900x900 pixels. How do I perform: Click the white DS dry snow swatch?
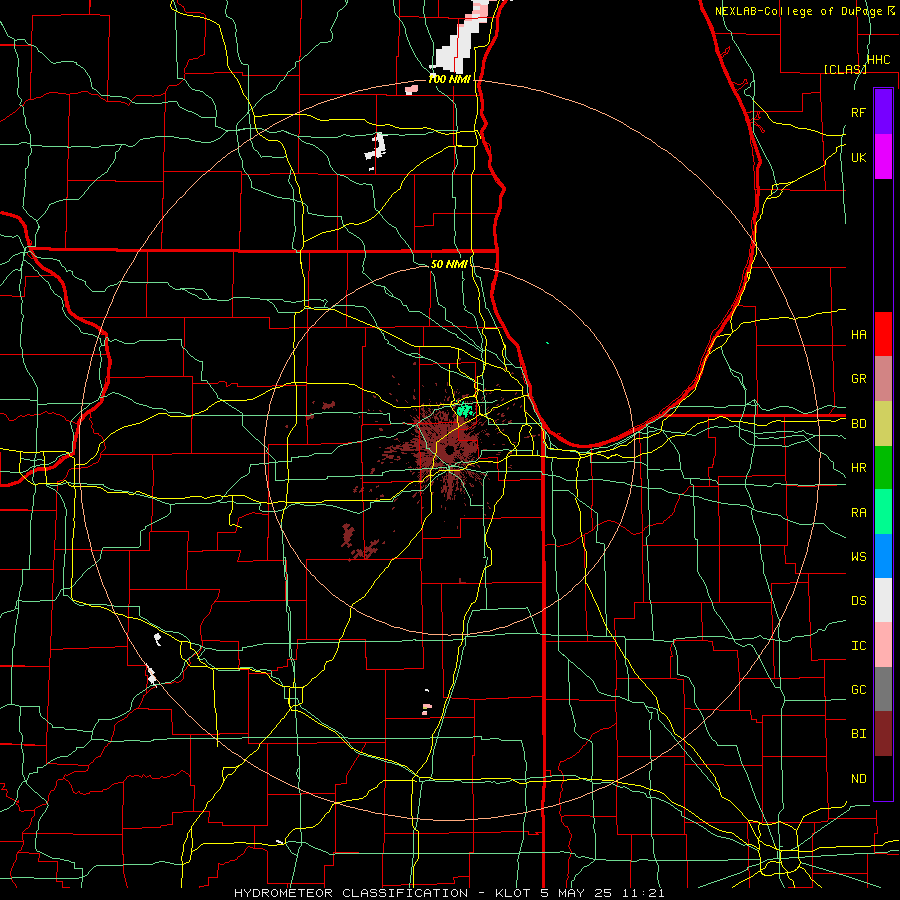click(883, 600)
